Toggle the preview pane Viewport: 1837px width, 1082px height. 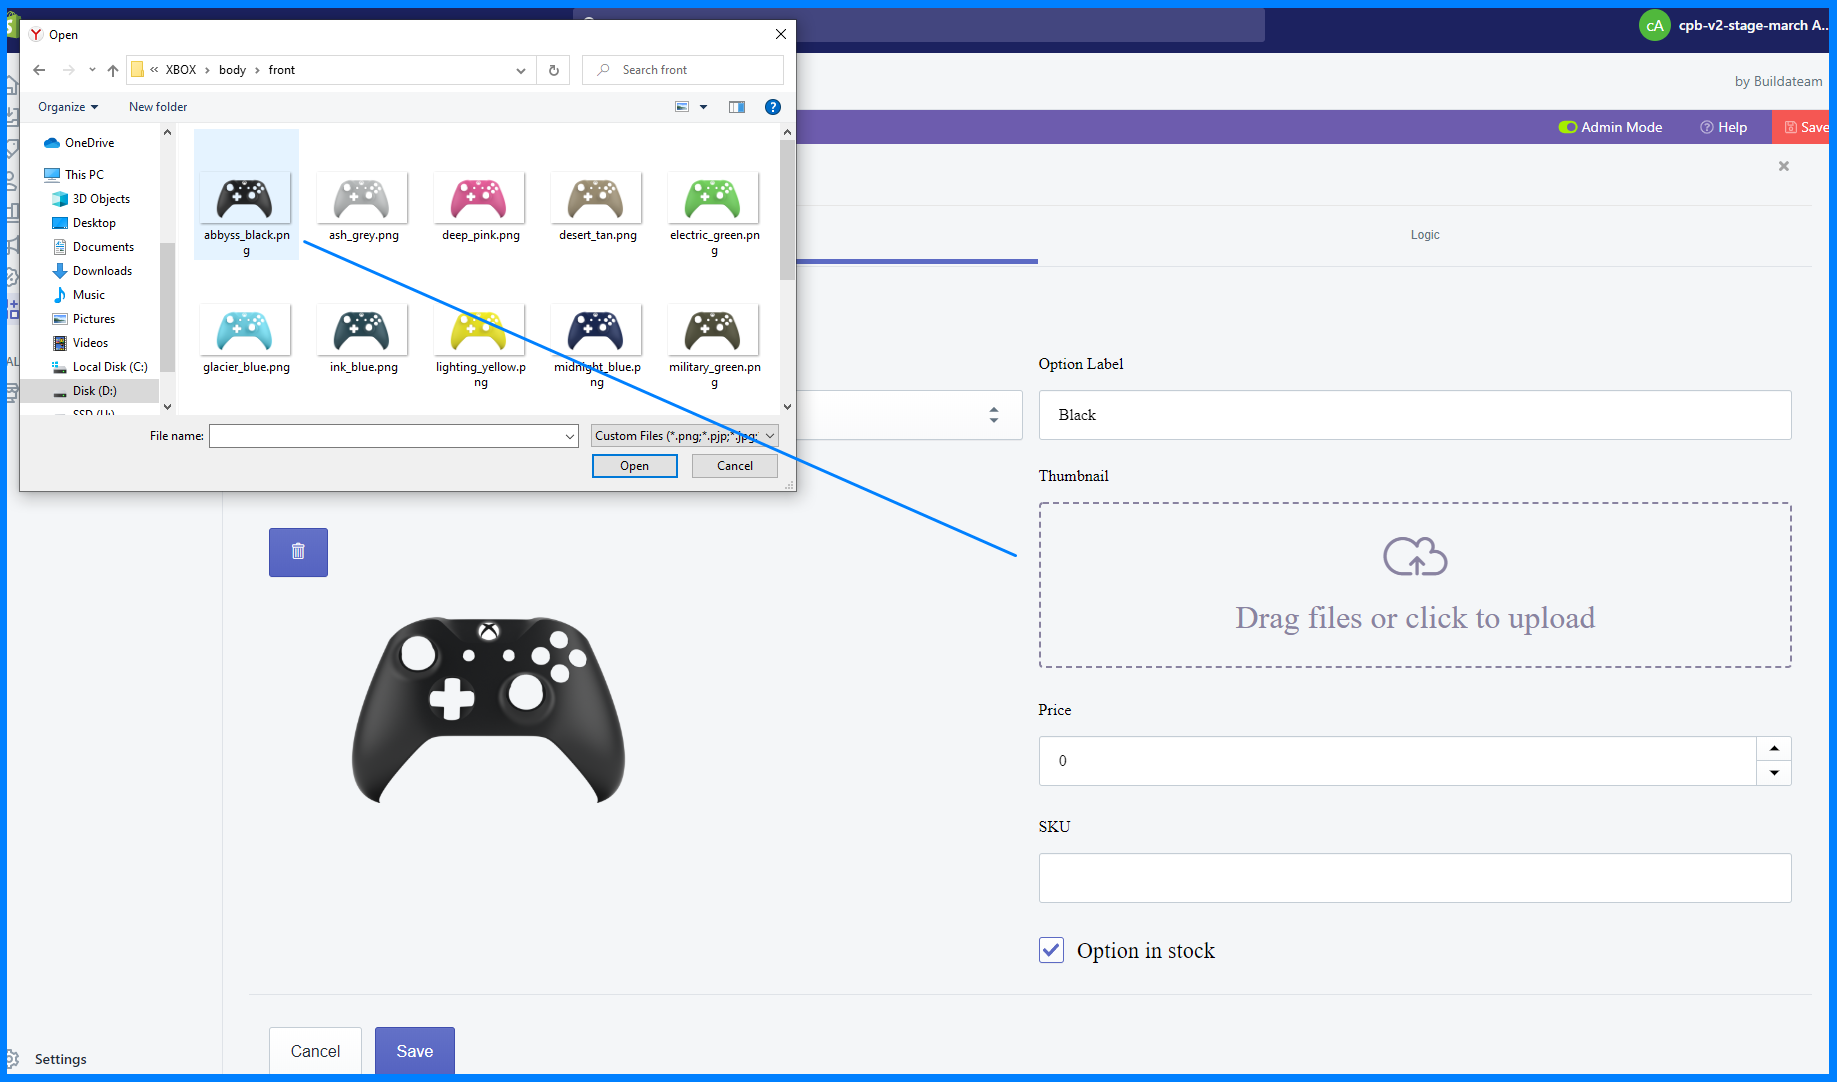tap(737, 107)
